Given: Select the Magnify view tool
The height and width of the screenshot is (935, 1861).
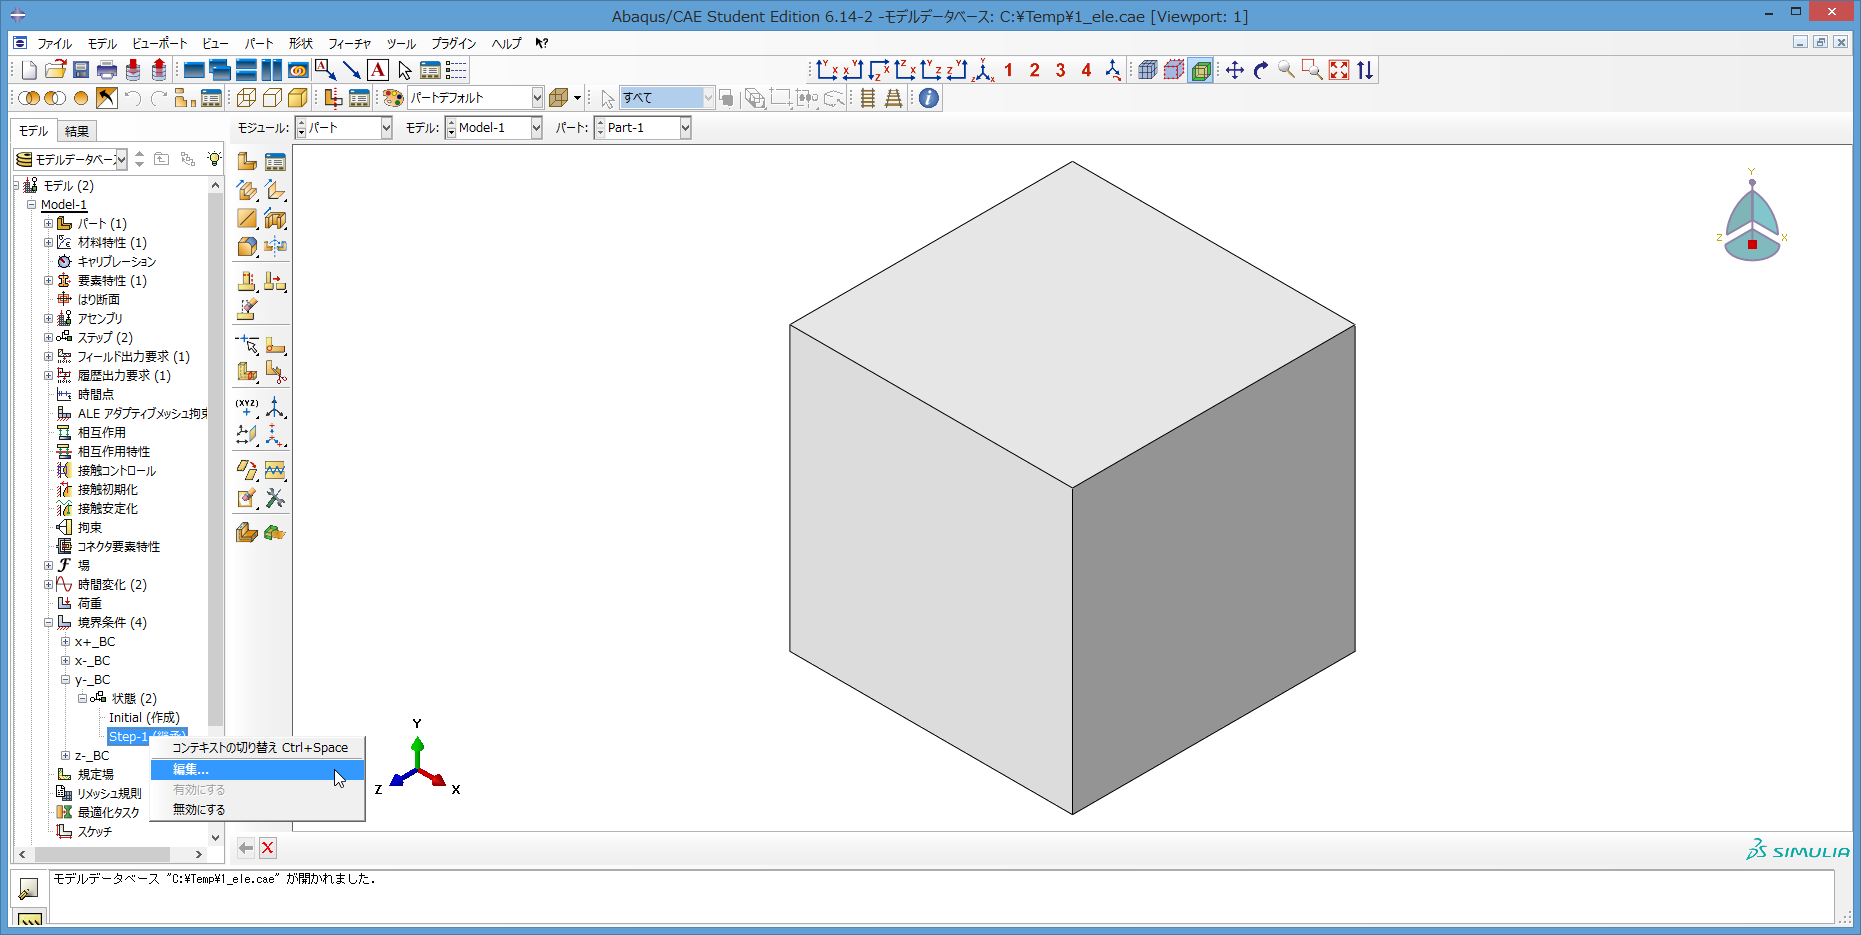Looking at the screenshot, I should coord(1286,70).
